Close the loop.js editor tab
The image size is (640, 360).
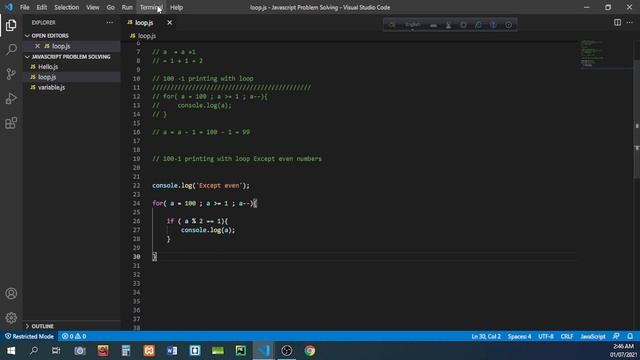click(169, 22)
